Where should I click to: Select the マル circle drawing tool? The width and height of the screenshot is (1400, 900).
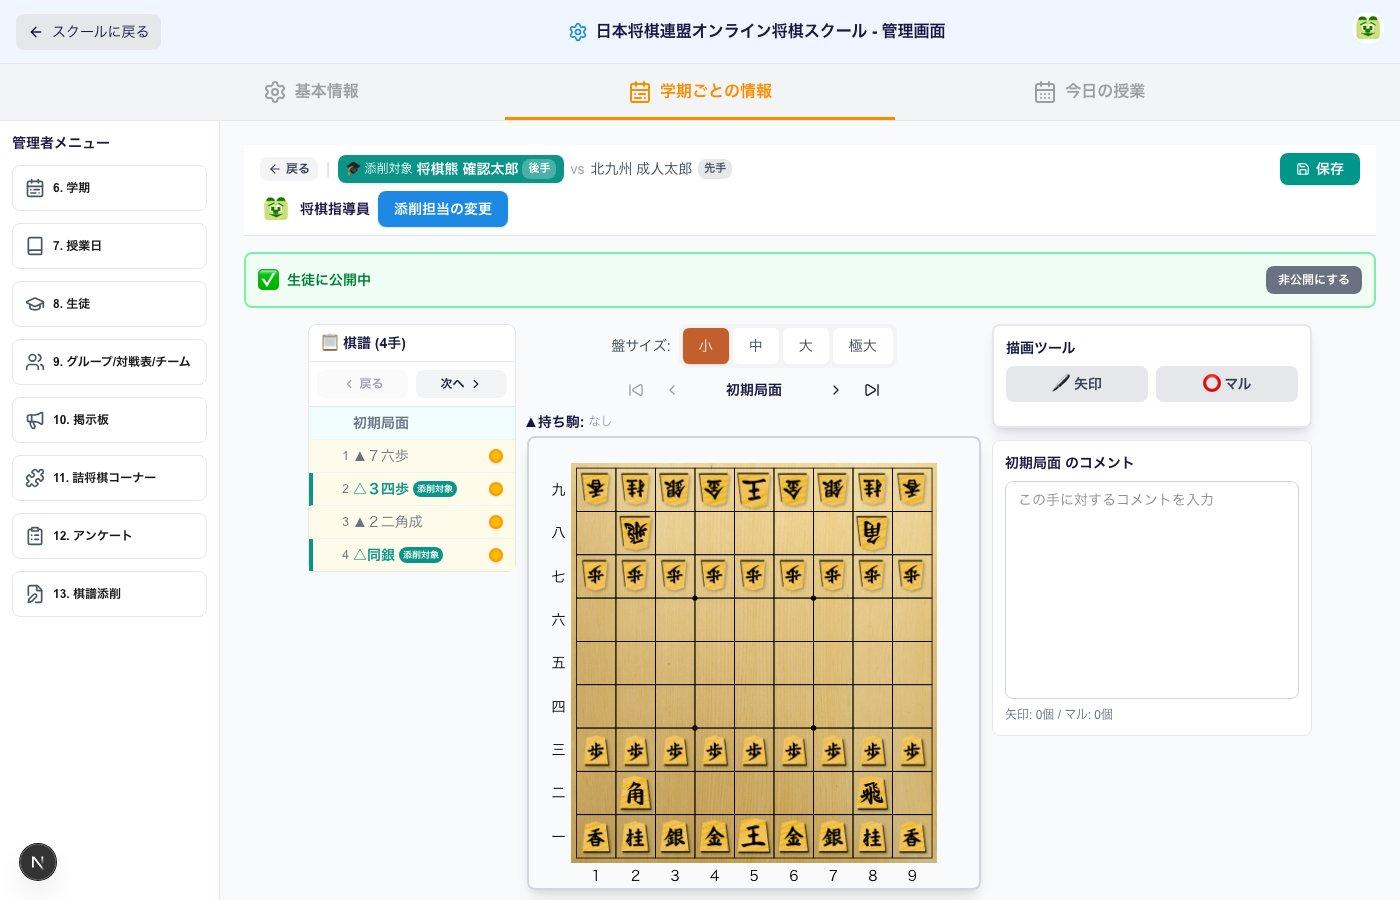pyautogui.click(x=1226, y=384)
